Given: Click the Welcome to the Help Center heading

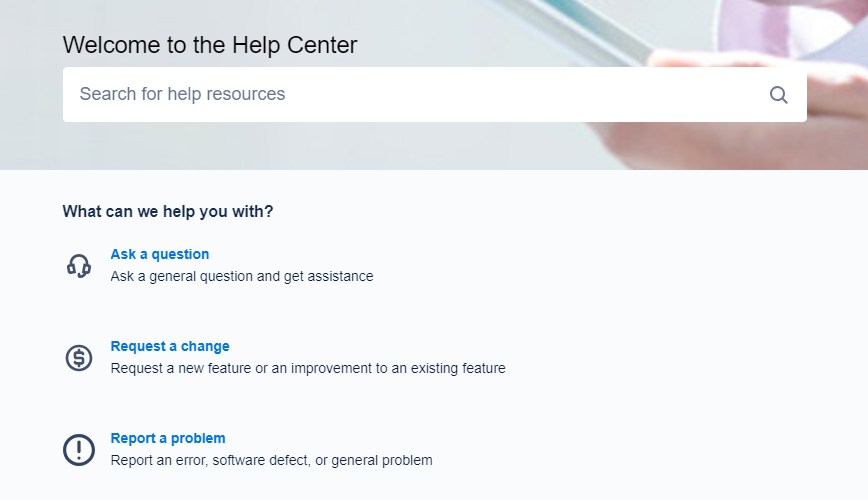Looking at the screenshot, I should (209, 45).
